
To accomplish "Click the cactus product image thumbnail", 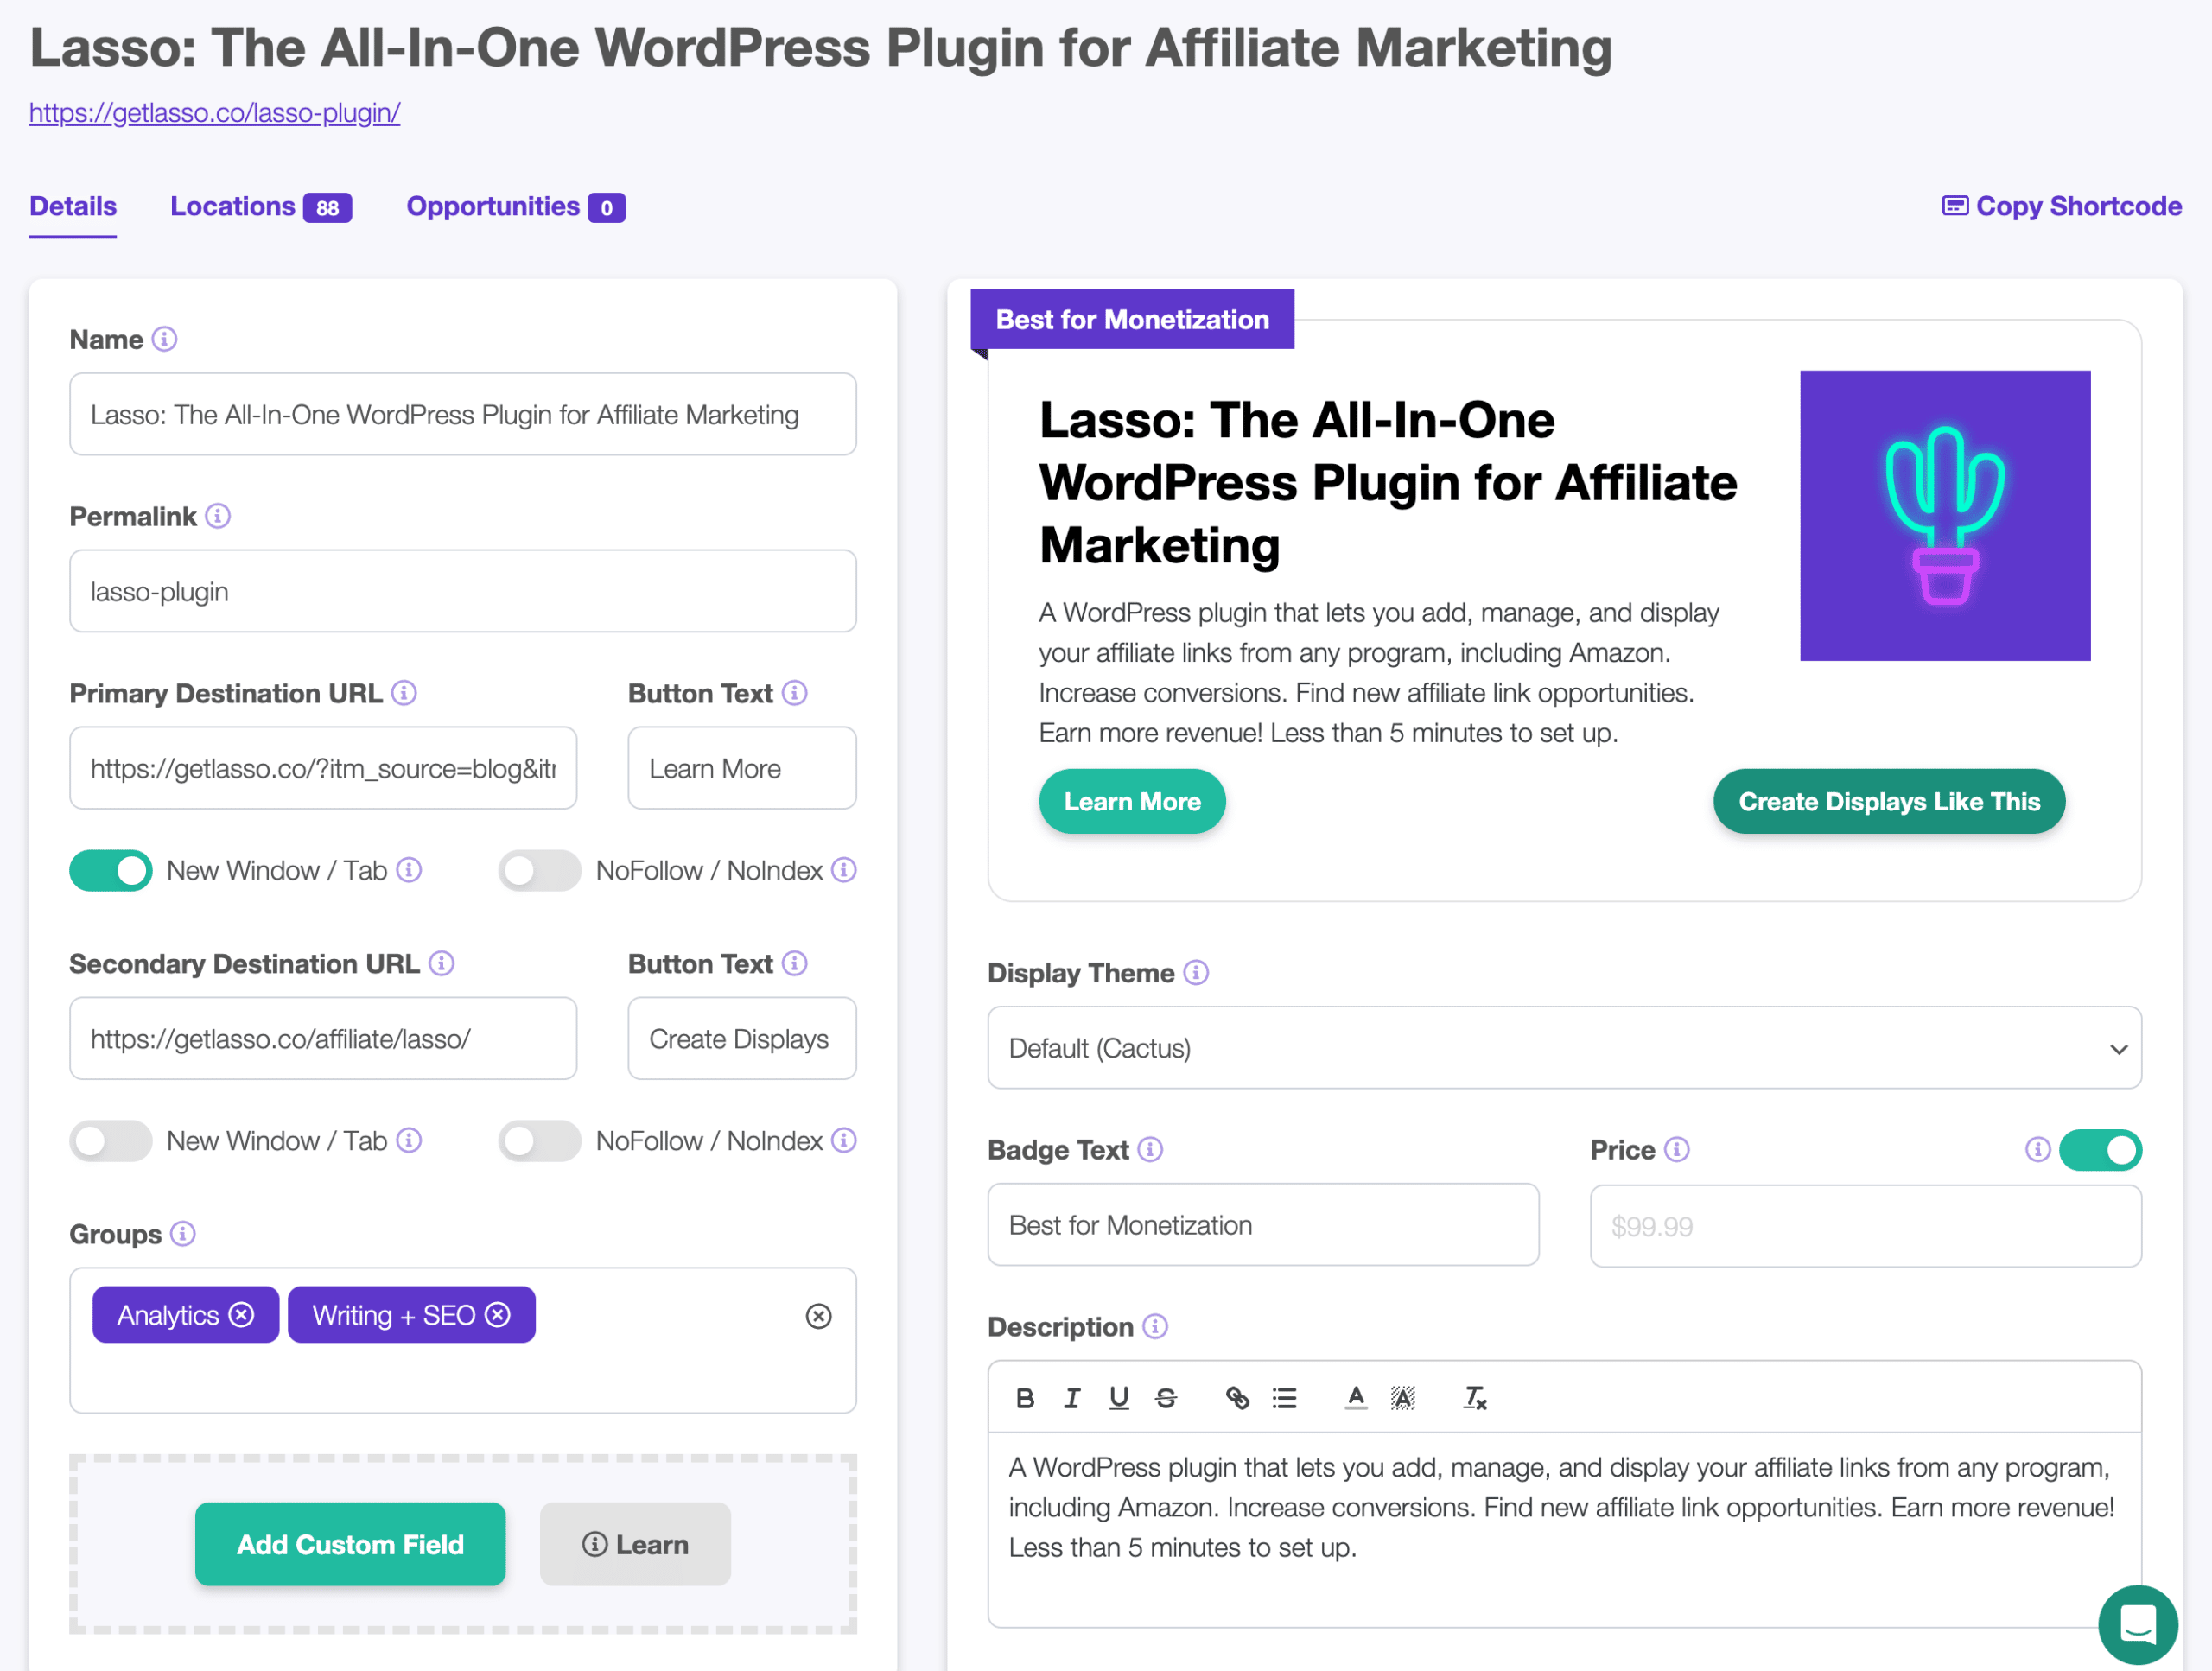I will click(x=1945, y=515).
